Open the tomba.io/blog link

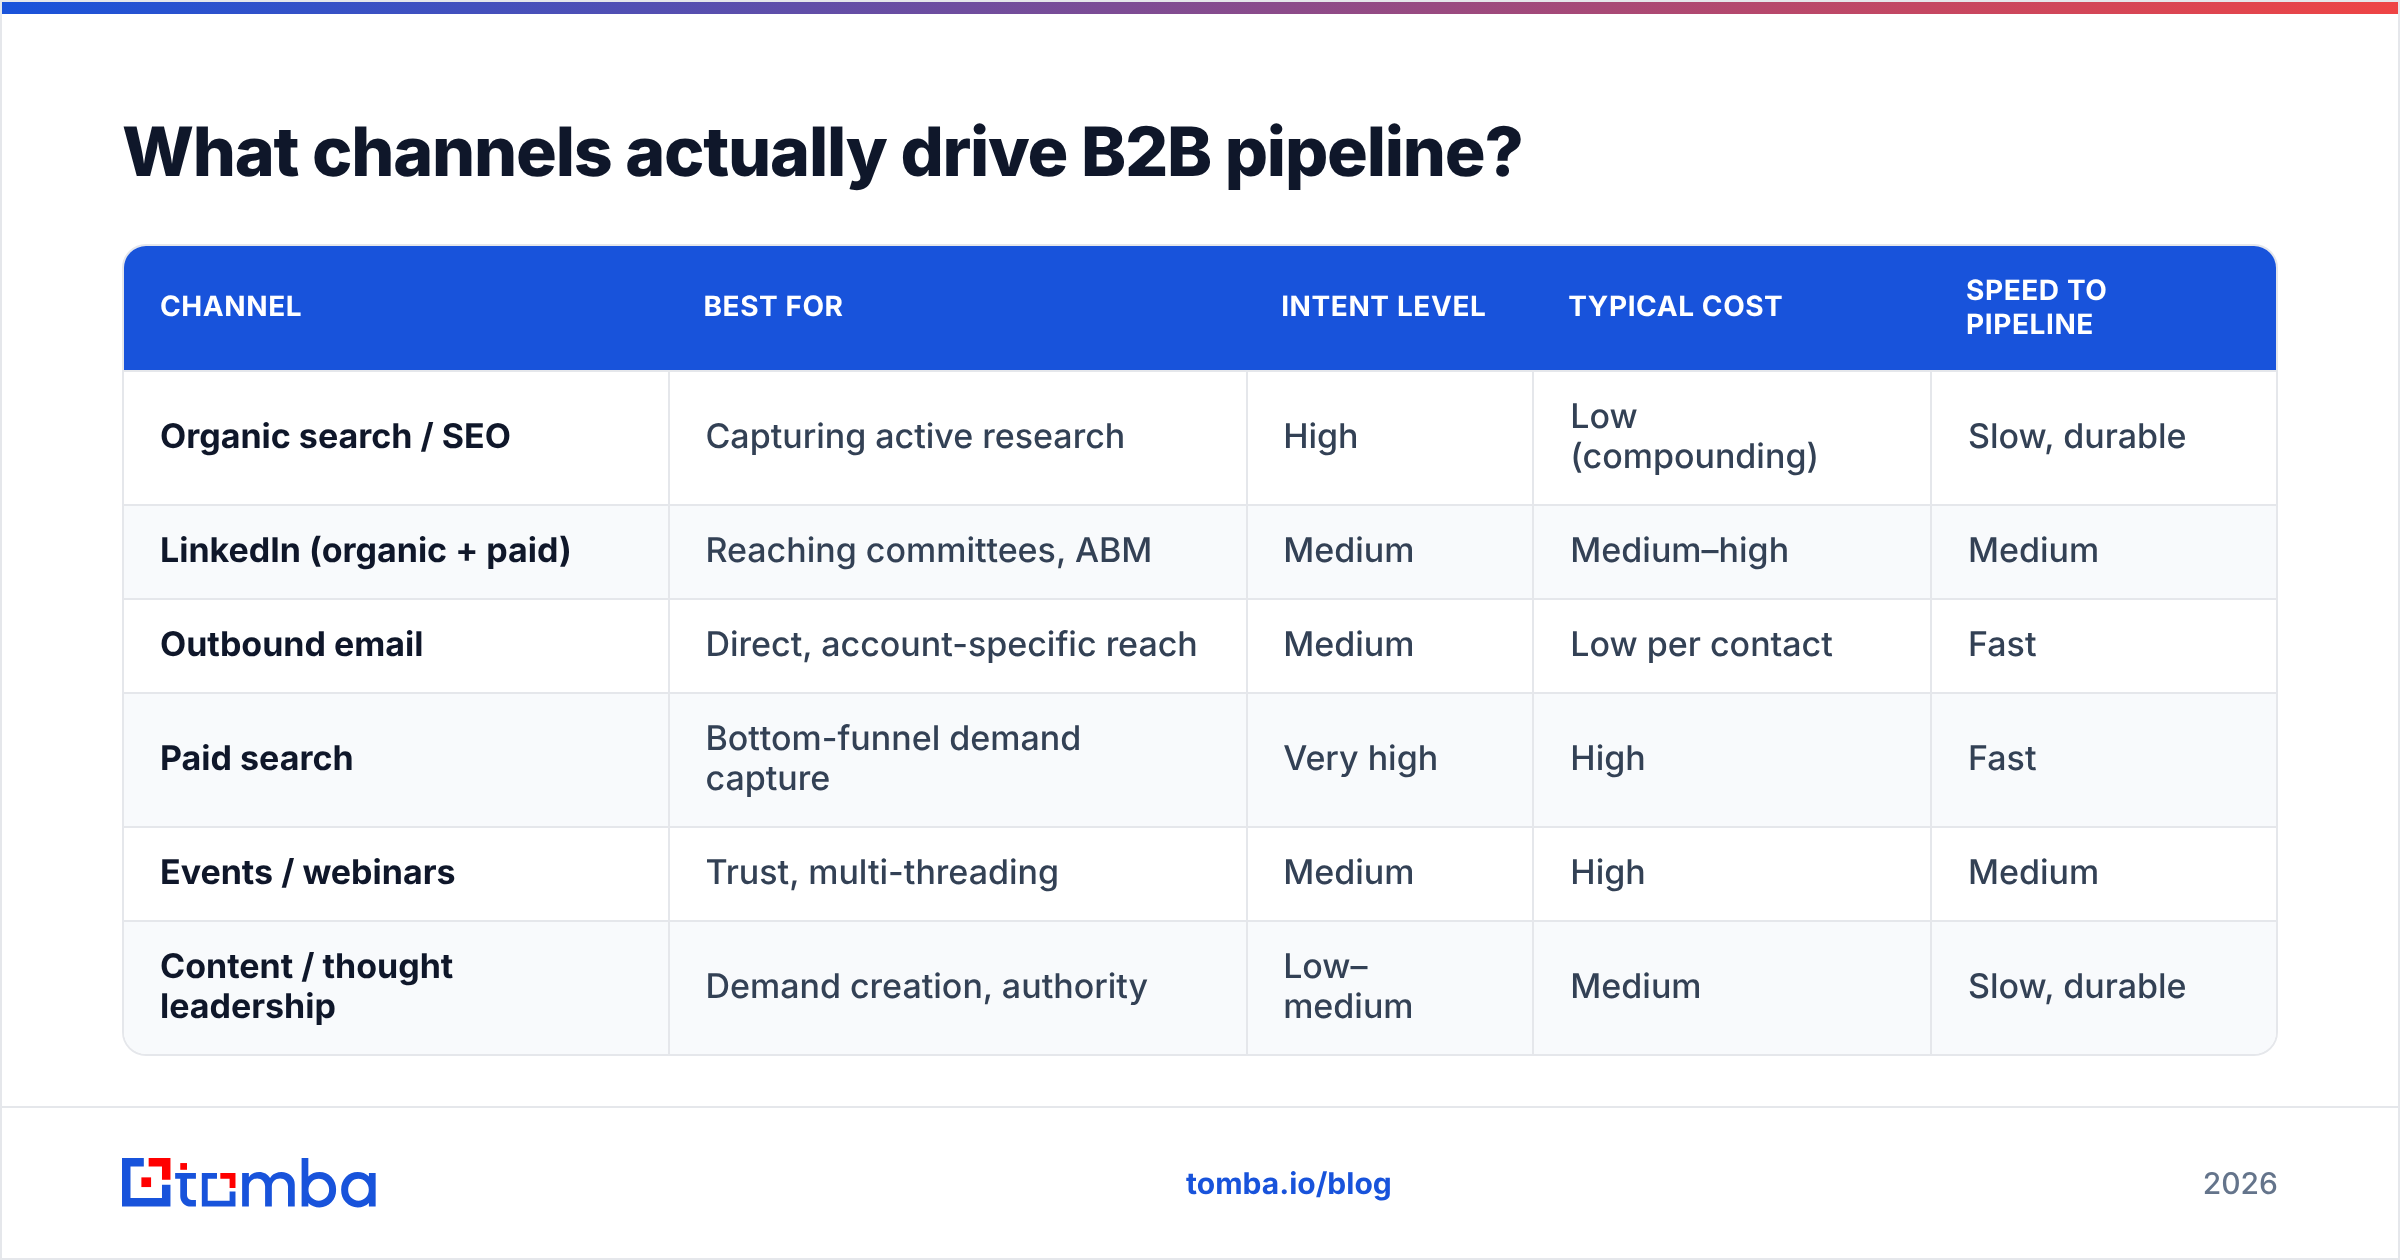tap(1288, 1184)
